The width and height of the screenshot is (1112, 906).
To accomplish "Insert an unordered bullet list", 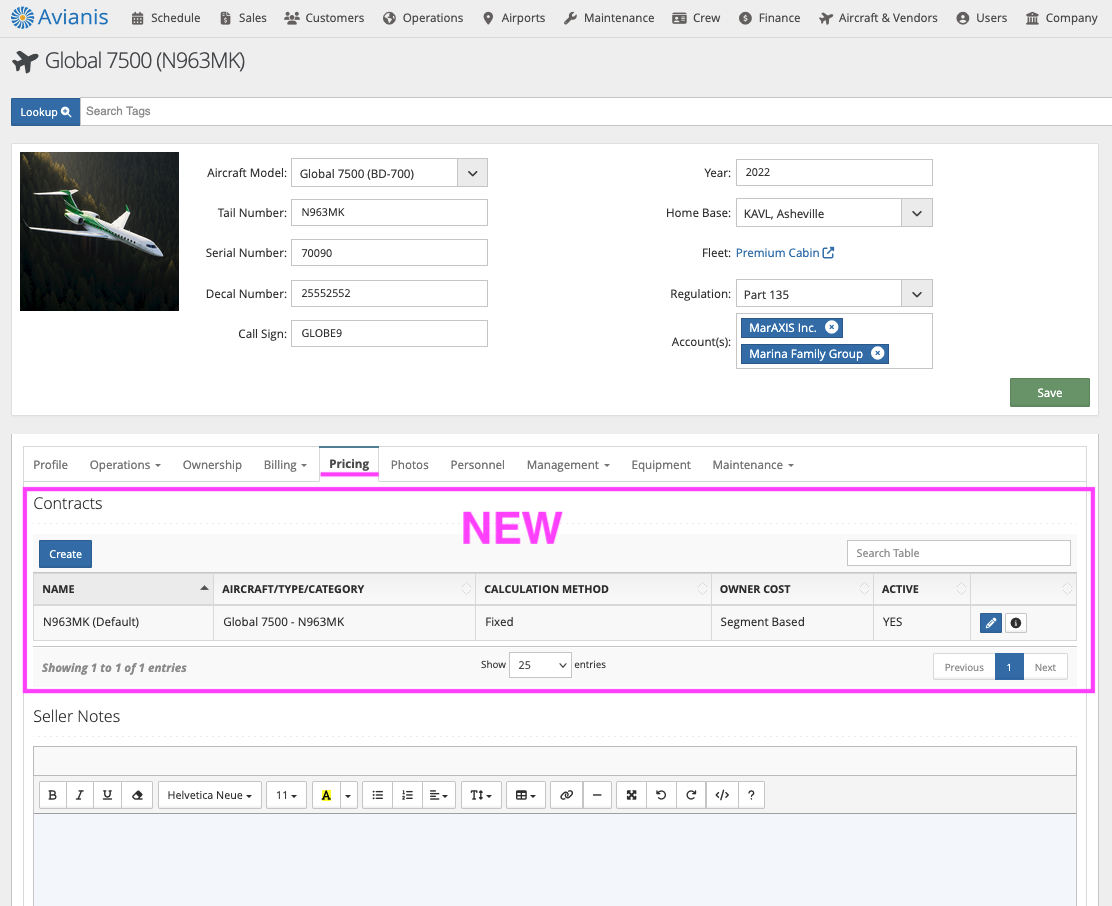I will tap(377, 795).
